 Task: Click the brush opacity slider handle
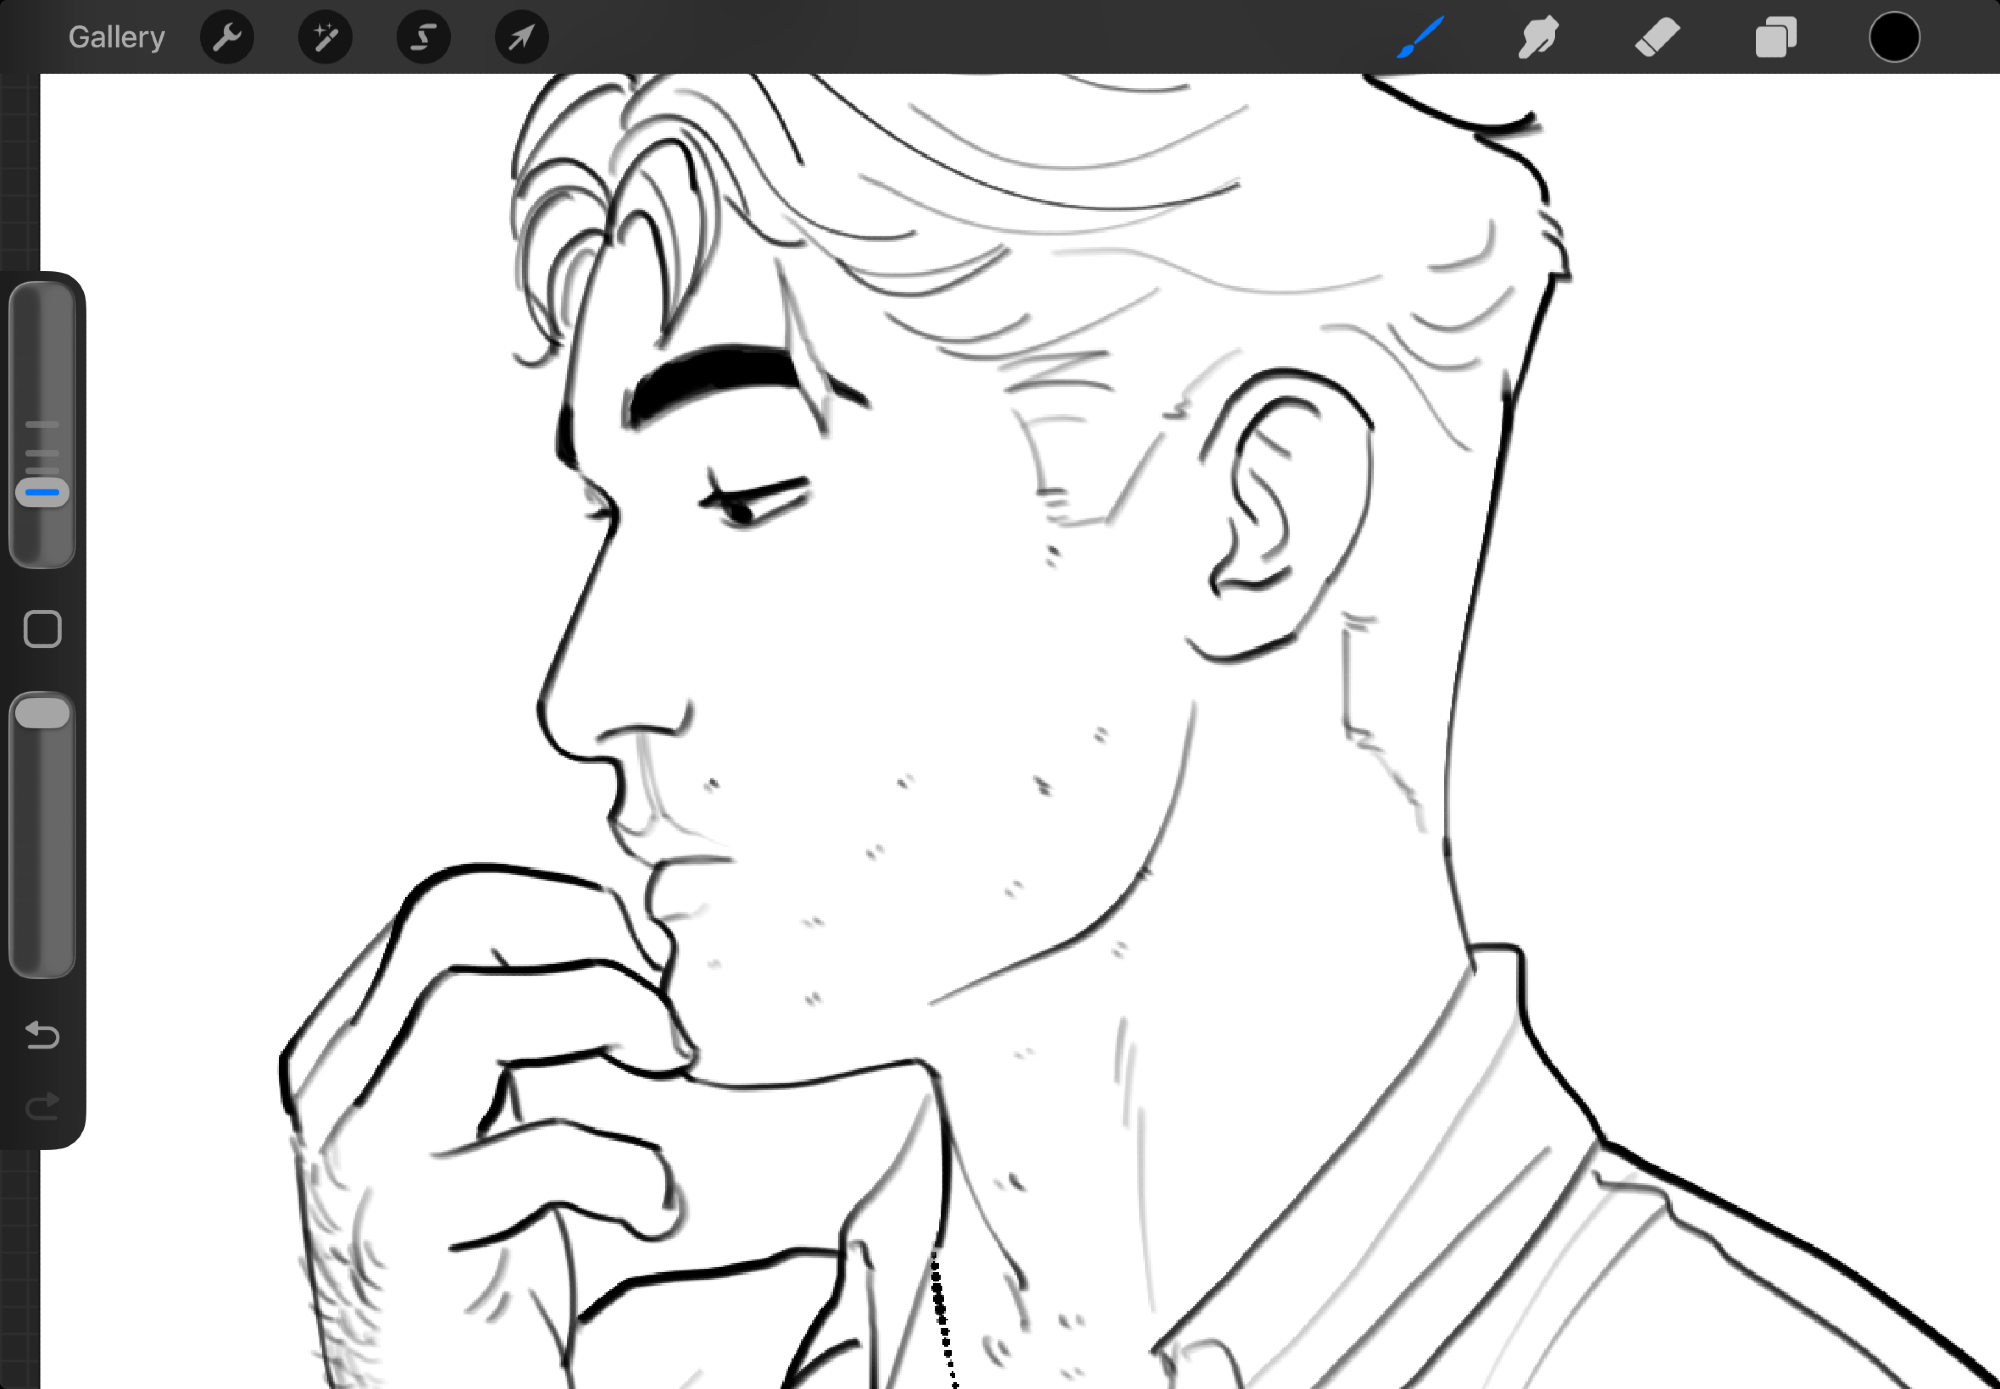[x=42, y=714]
